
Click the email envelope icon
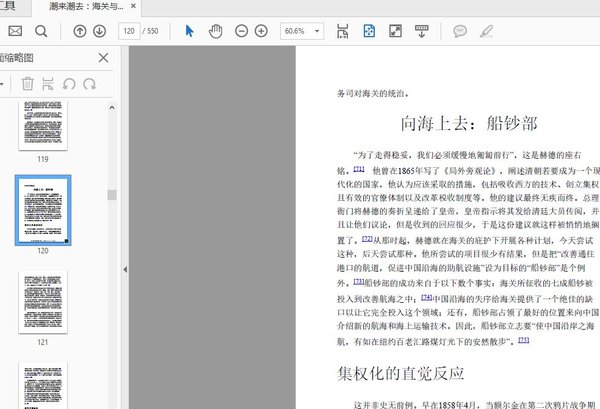tap(14, 31)
